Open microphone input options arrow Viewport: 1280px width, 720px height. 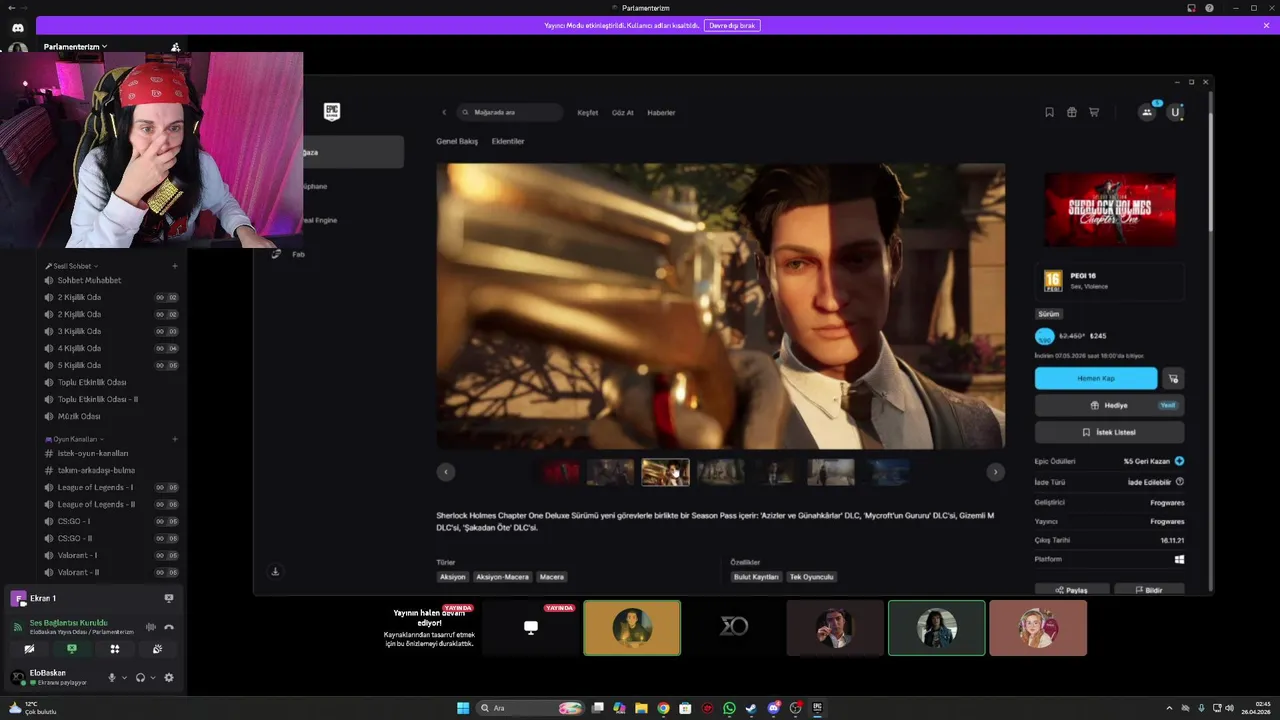tap(124, 677)
